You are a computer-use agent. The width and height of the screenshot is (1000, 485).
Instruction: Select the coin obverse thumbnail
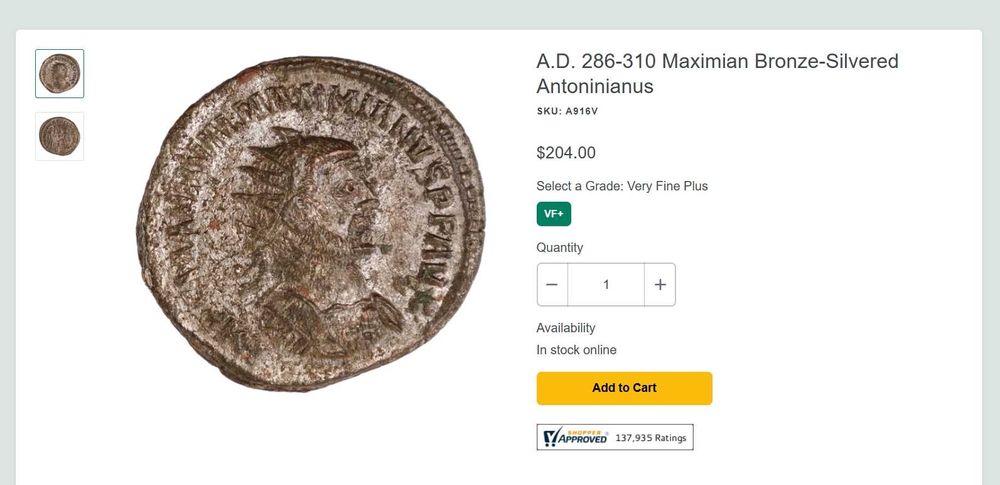click(60, 73)
